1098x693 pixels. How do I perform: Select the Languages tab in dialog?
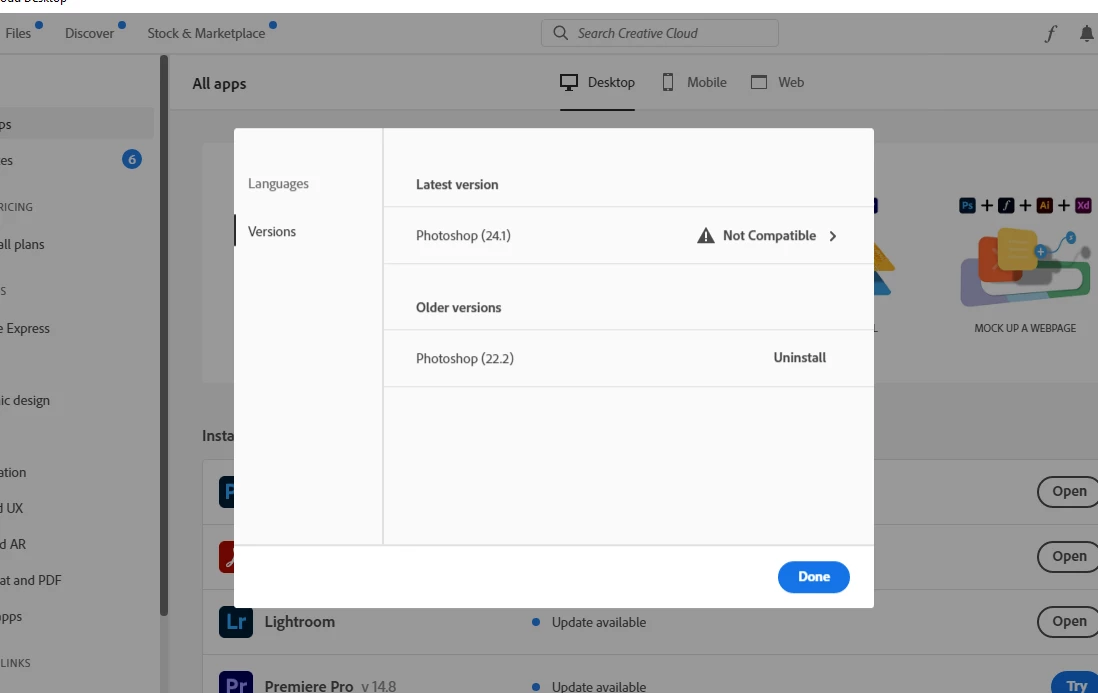click(x=278, y=183)
